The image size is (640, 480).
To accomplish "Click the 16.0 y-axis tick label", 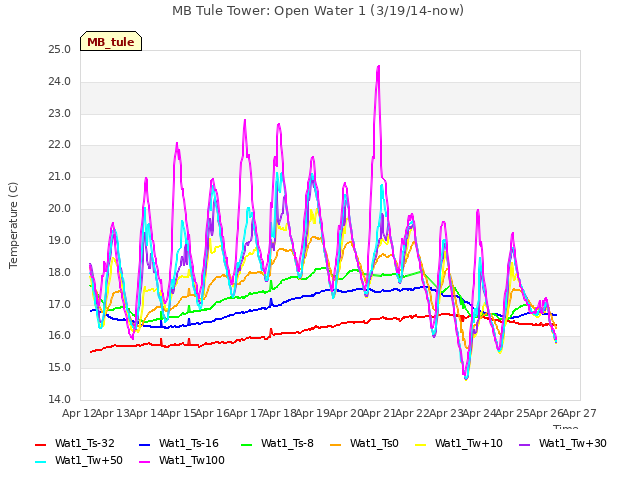I will pyautogui.click(x=60, y=336).
